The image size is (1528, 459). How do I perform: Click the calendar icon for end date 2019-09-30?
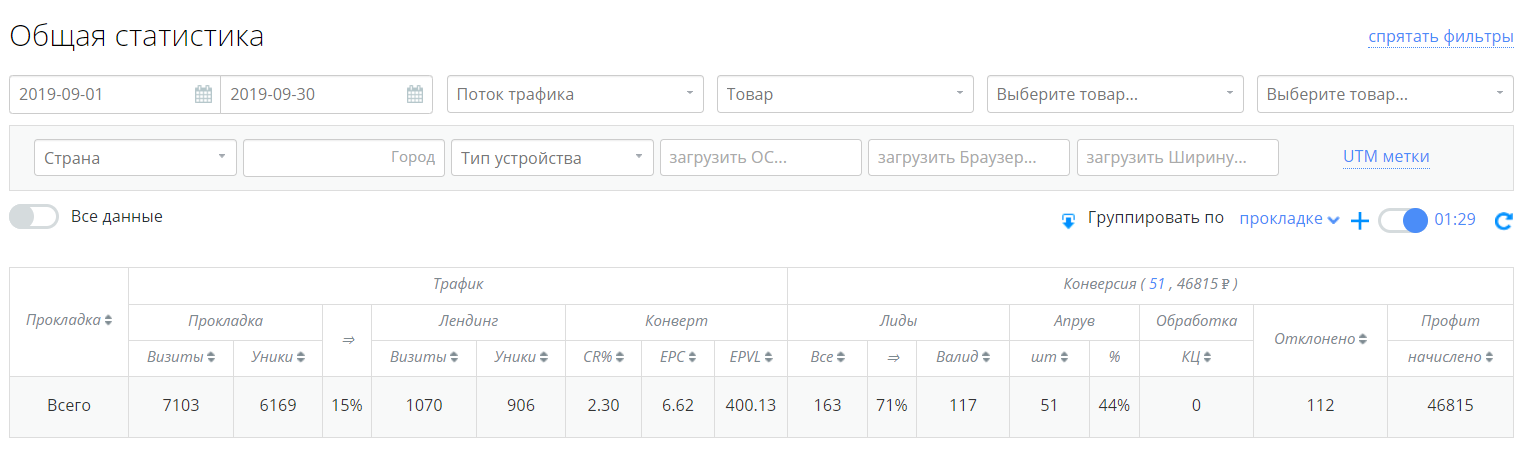[x=415, y=95]
